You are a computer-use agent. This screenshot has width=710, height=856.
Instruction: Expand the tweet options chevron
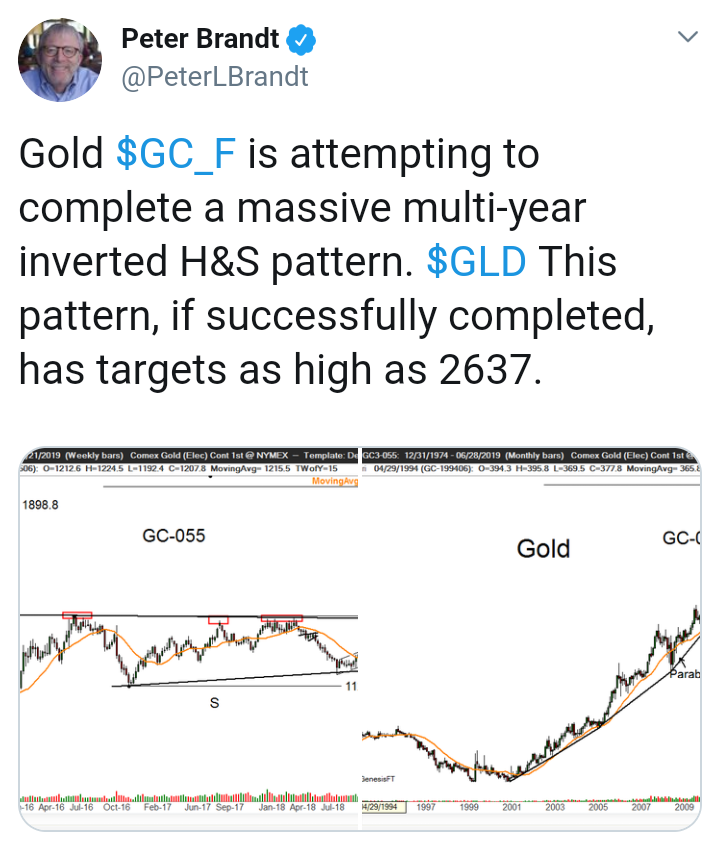[x=687, y=37]
